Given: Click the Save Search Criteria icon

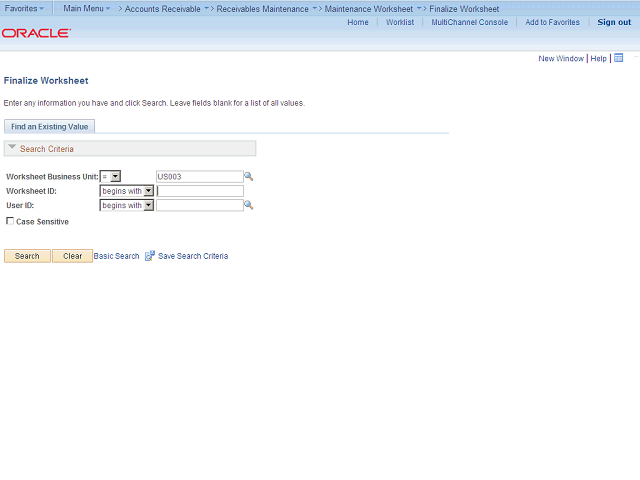Looking at the screenshot, I should 150,256.
